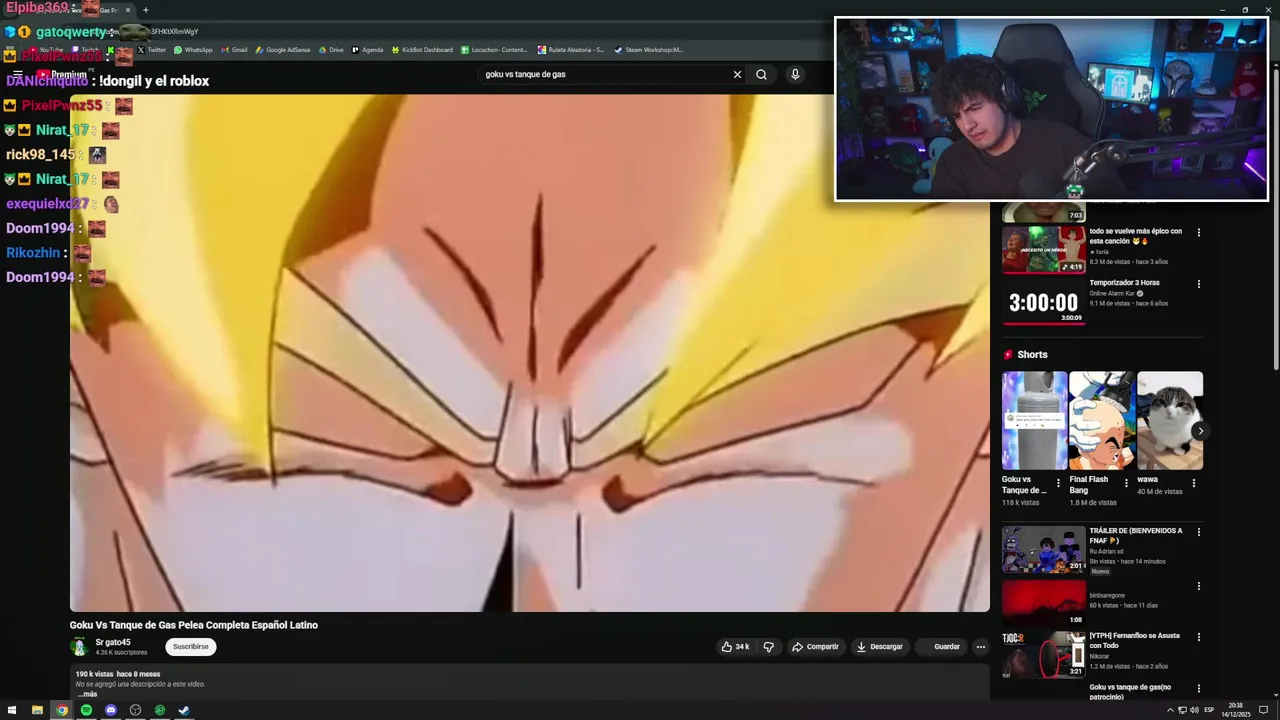The image size is (1280, 720).
Task: Open the Compartir share dialog
Action: 815,647
